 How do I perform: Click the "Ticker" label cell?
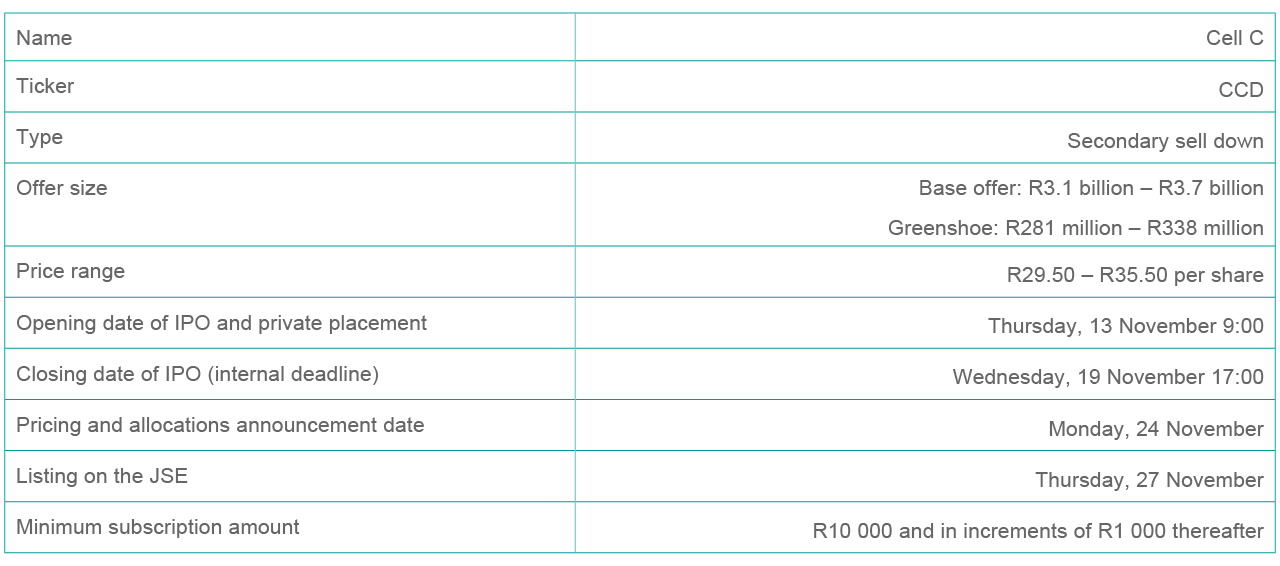pos(45,86)
